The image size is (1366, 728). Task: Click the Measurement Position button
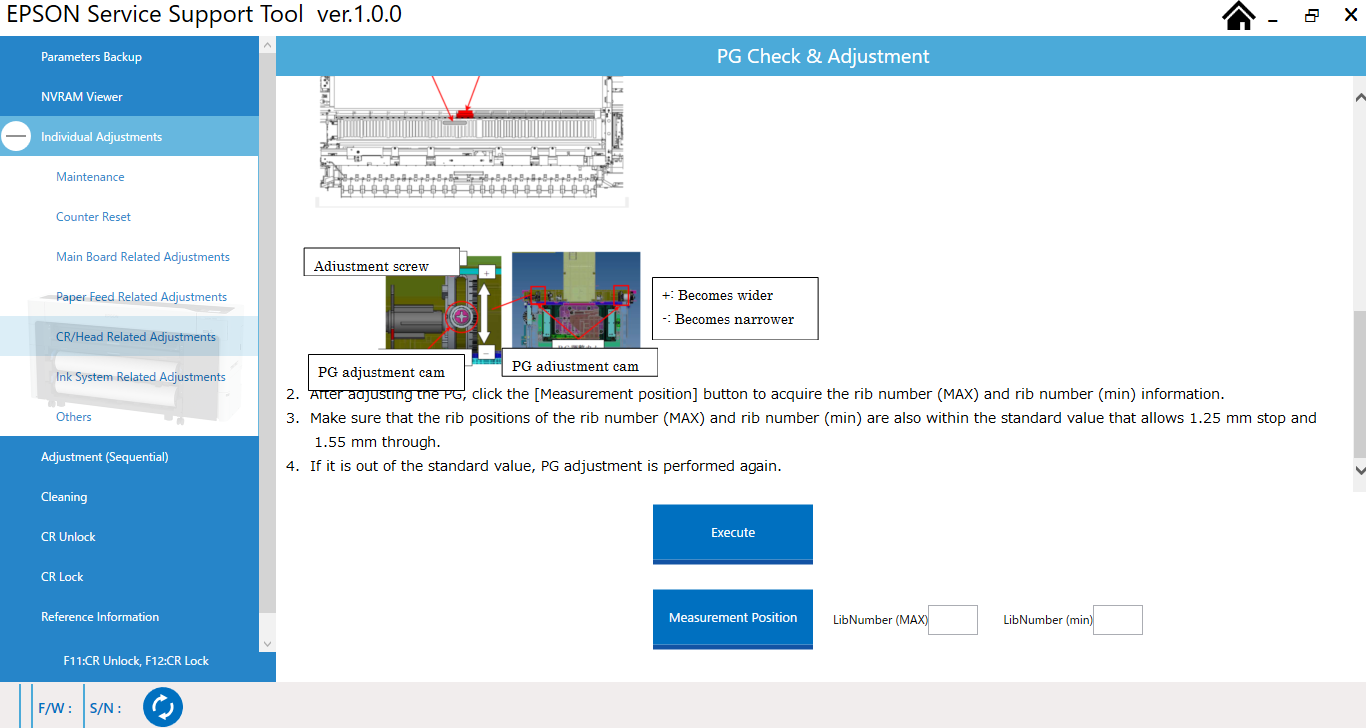coord(733,619)
